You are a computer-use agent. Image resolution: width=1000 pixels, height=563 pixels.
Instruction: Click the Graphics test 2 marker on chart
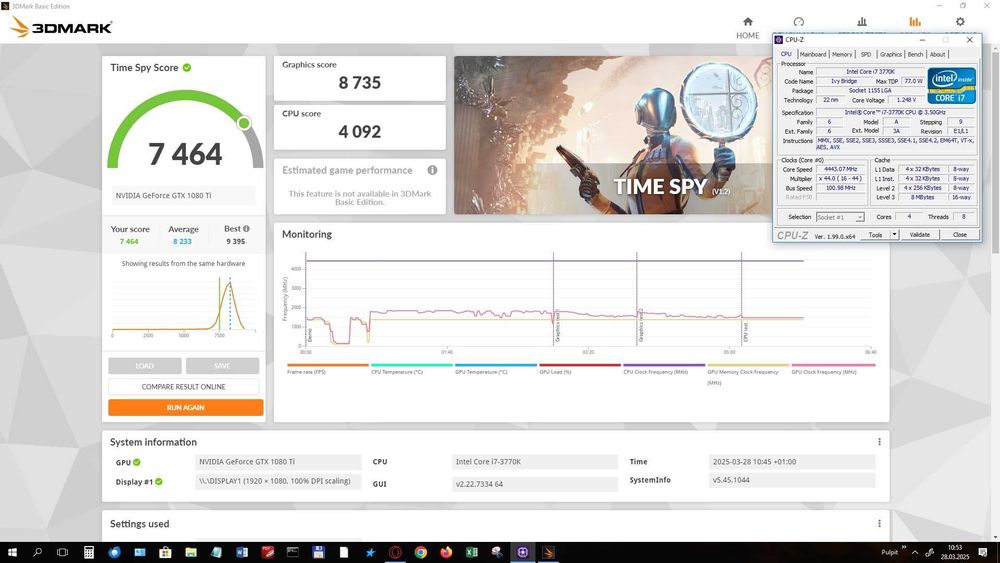(x=640, y=325)
